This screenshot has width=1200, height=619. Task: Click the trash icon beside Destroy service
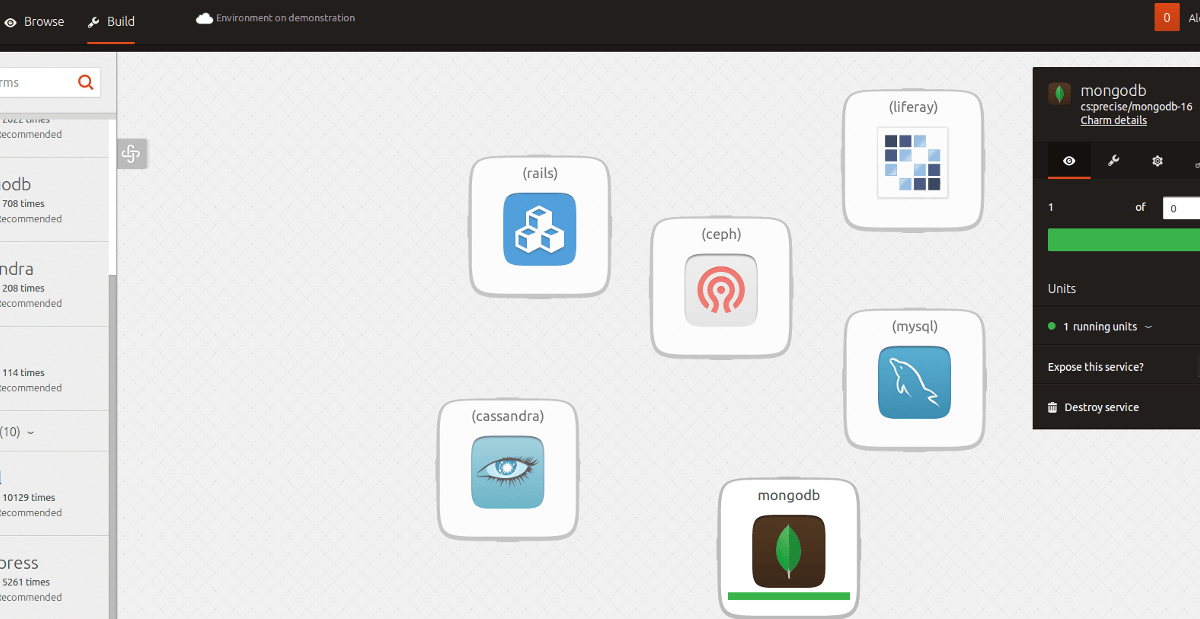pos(1052,407)
